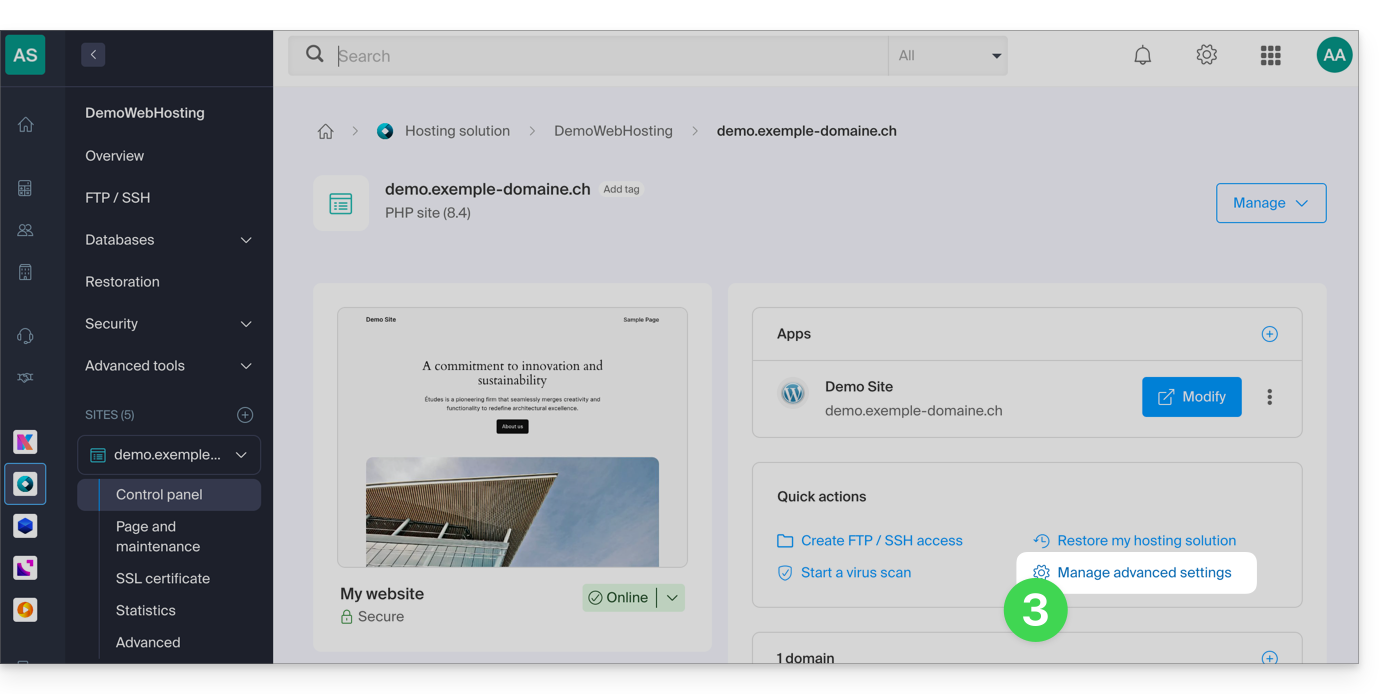Click the Modify button for Demo Site
Image resolution: width=1389 pixels, height=694 pixels.
point(1191,397)
